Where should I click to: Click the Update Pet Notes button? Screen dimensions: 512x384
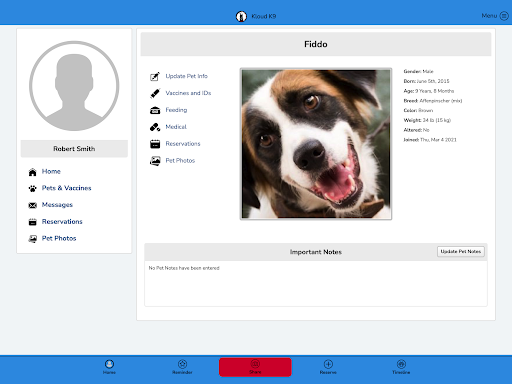tap(461, 252)
